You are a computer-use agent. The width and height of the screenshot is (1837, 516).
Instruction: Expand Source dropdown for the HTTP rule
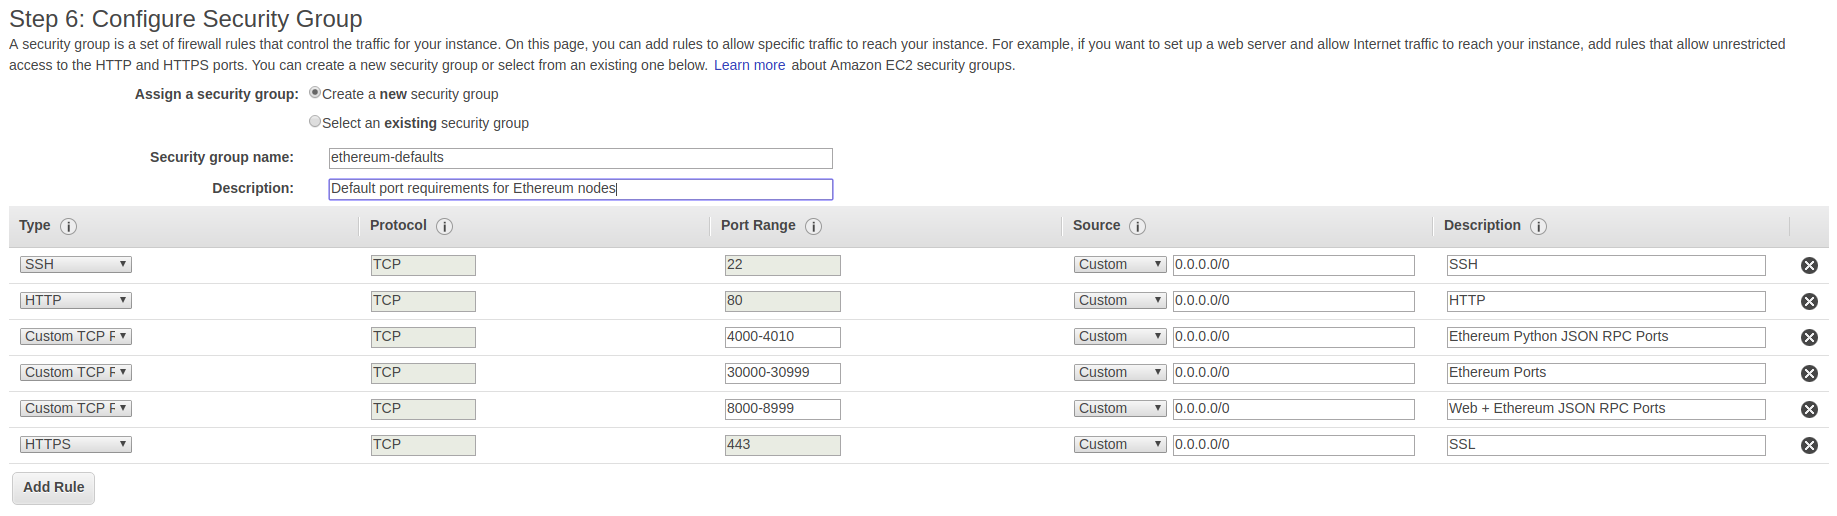click(x=1120, y=300)
